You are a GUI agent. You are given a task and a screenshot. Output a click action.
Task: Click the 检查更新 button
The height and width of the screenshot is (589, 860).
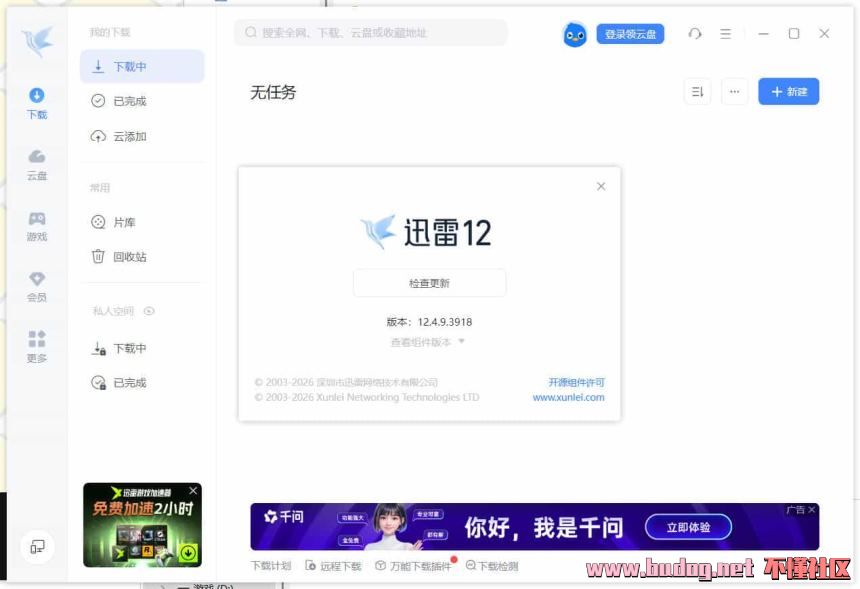(429, 283)
